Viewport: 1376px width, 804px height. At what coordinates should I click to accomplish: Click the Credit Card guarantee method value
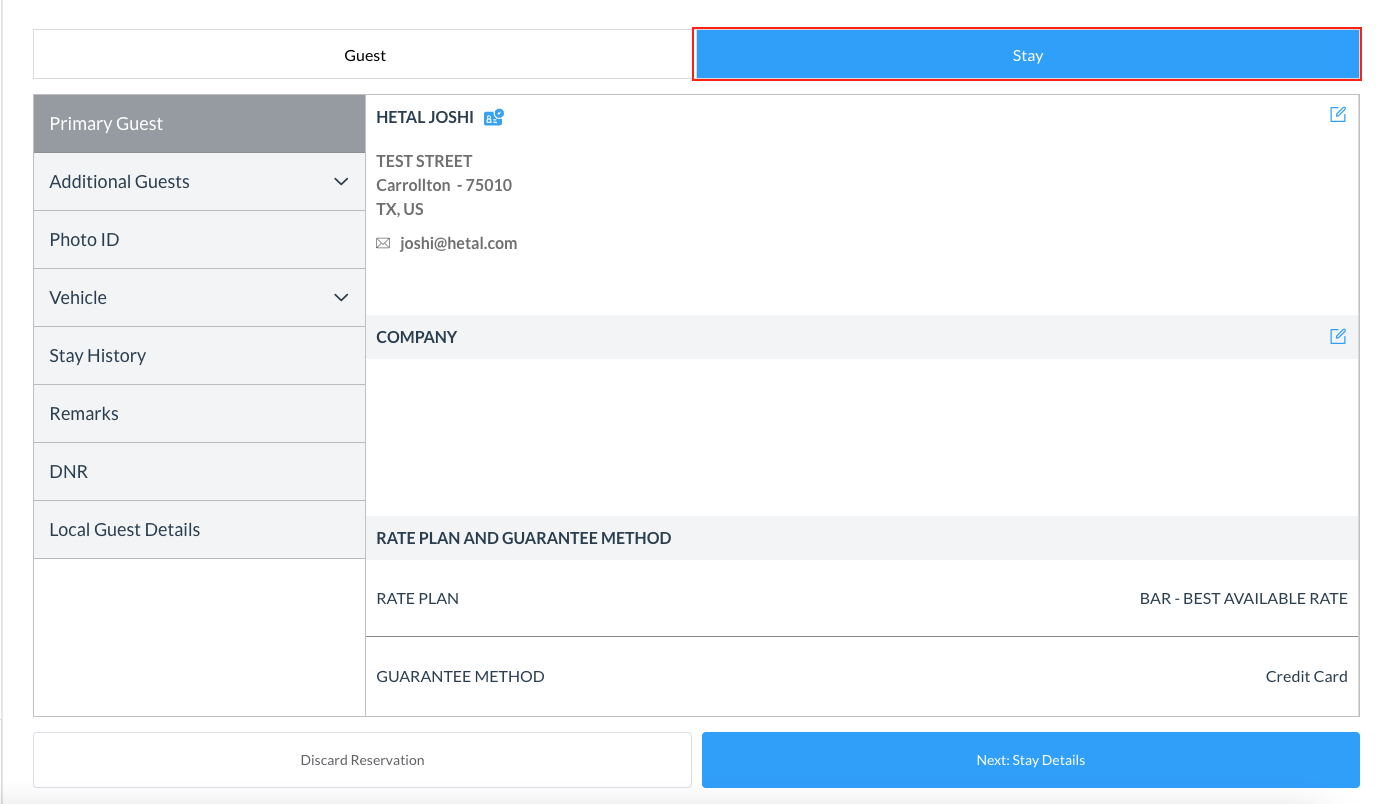1306,677
